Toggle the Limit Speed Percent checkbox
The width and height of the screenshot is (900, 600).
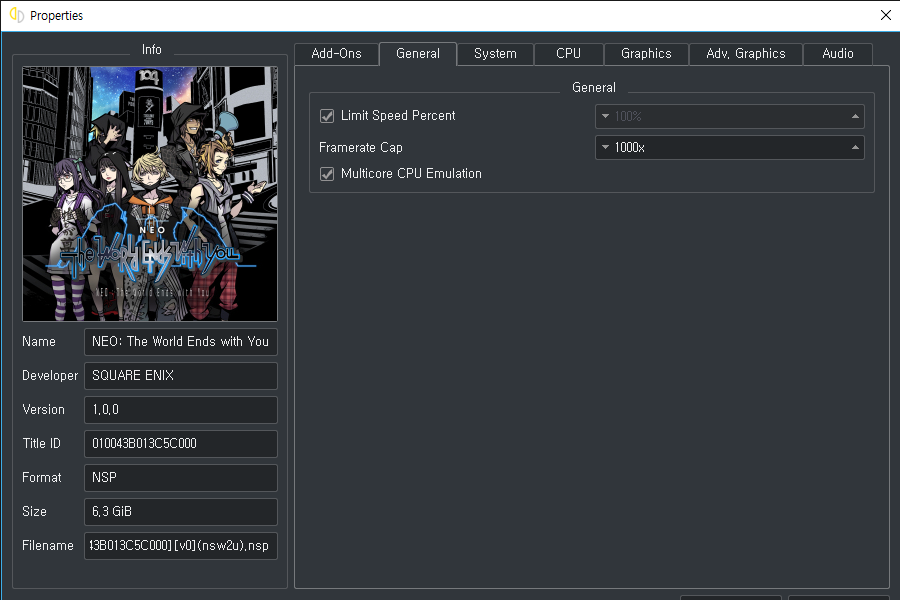click(x=327, y=116)
